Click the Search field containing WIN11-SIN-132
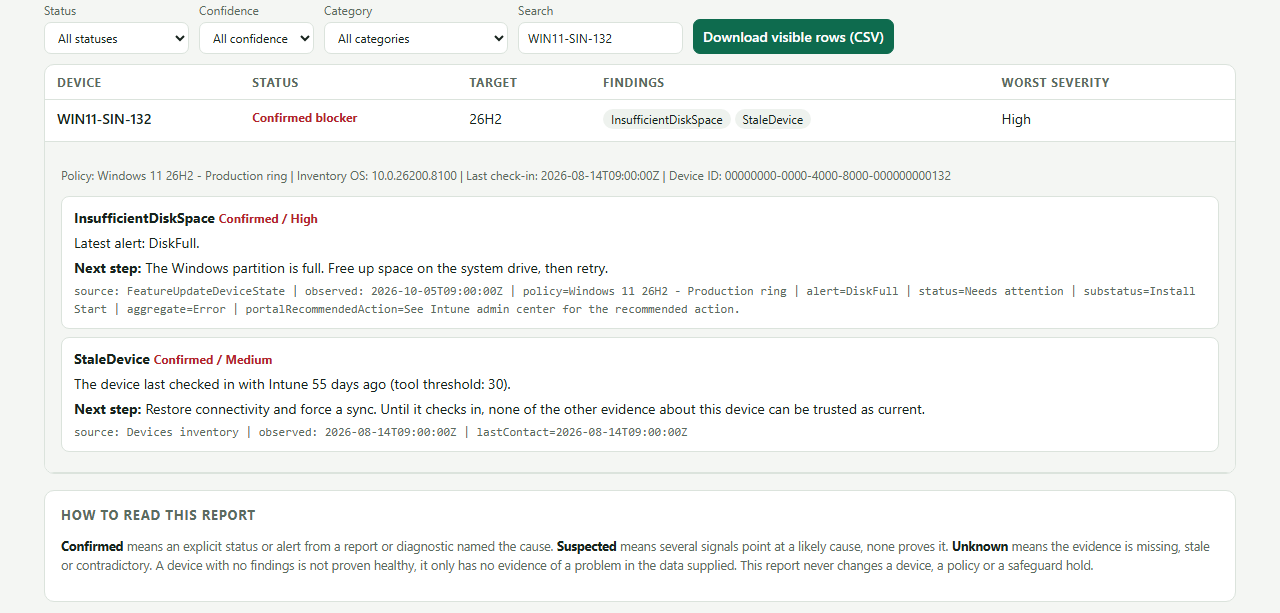This screenshot has width=1280, height=613. point(600,39)
